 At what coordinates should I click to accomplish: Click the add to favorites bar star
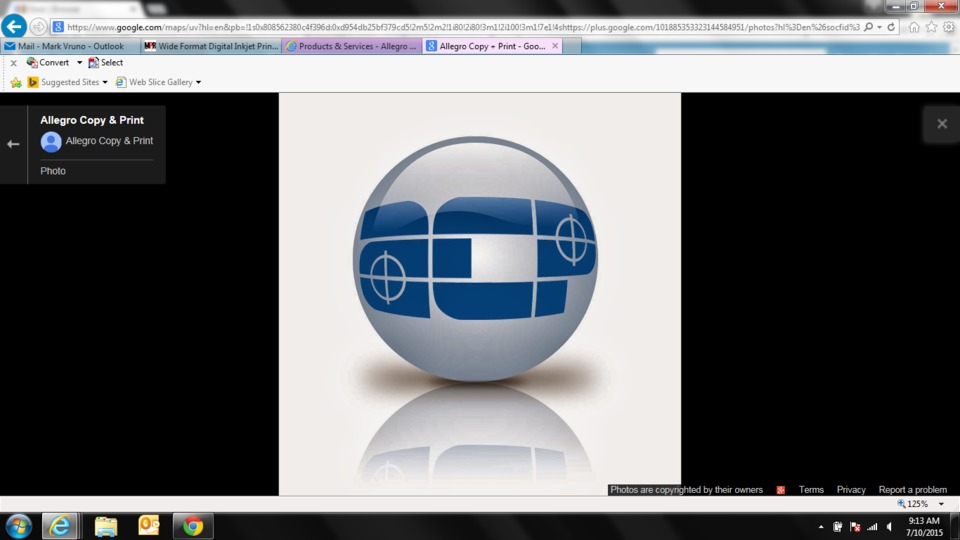coord(16,82)
